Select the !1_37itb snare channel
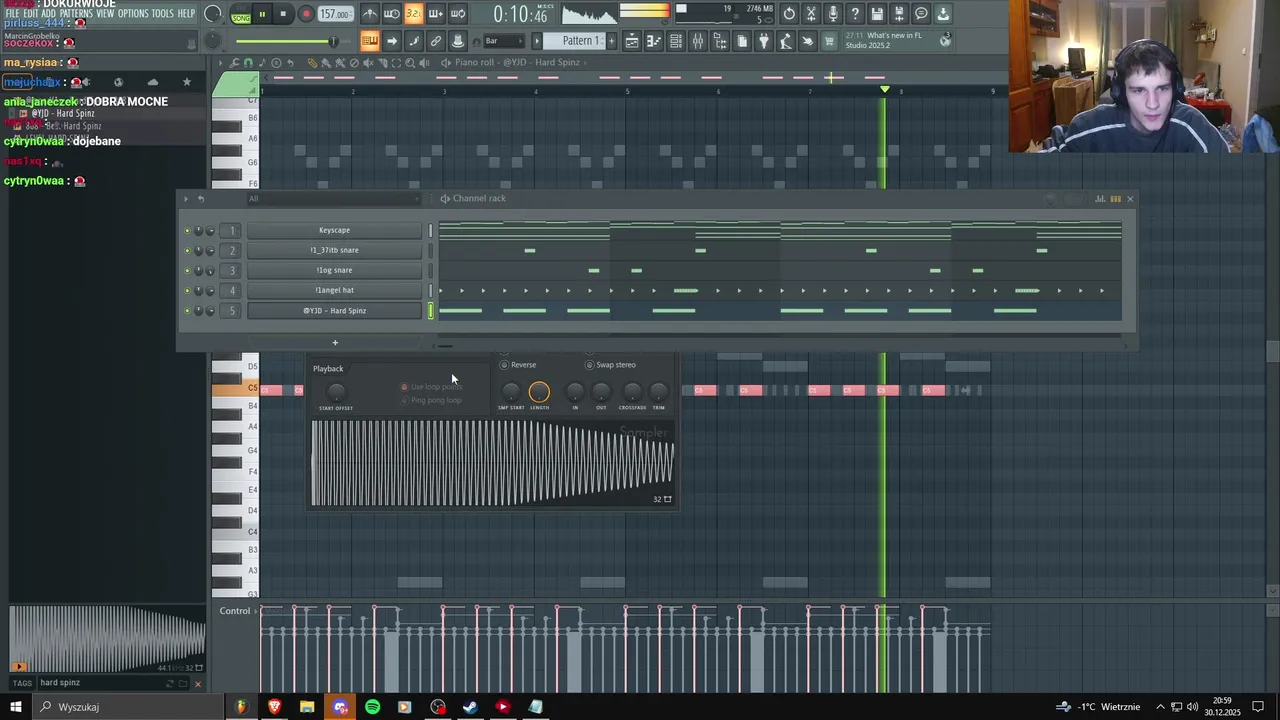This screenshot has width=1280, height=720. click(x=334, y=250)
